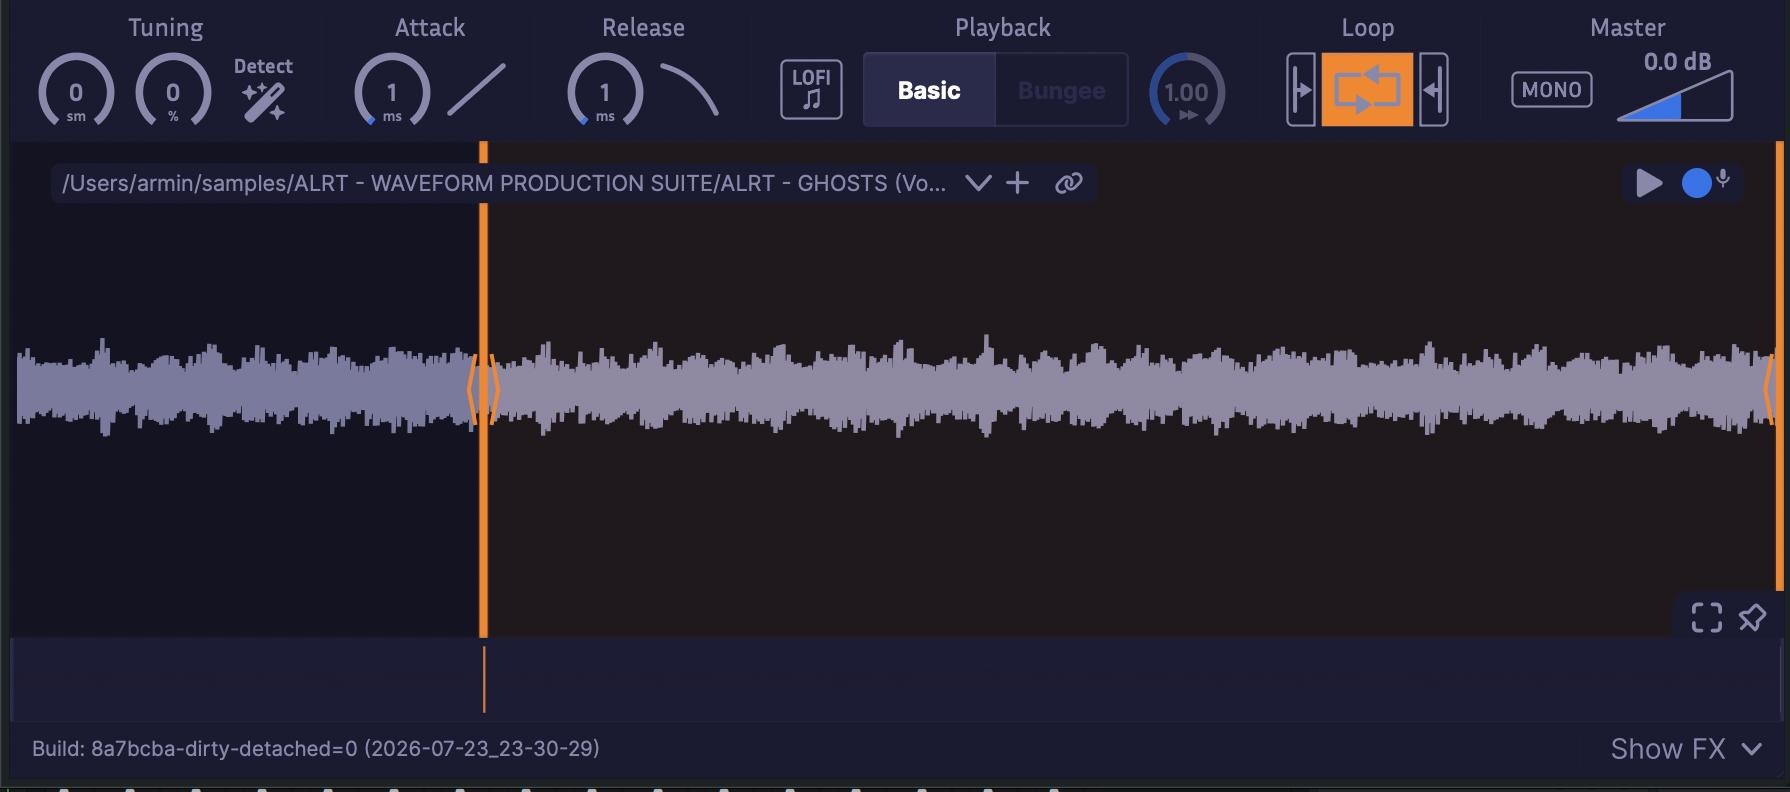1790x792 pixels.
Task: Click the 0.0 dB master value
Action: point(1677,62)
